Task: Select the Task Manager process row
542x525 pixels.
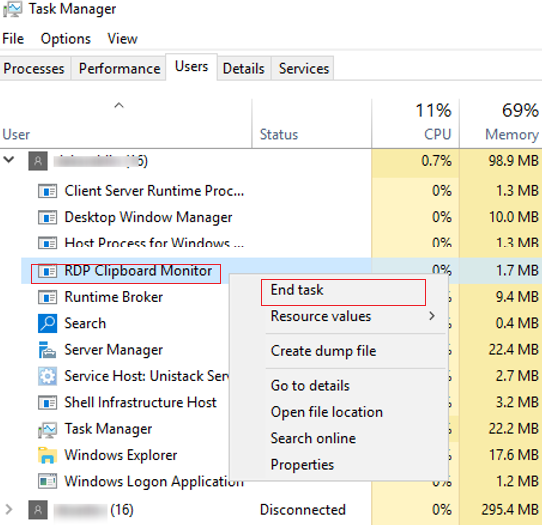Action: click(108, 429)
